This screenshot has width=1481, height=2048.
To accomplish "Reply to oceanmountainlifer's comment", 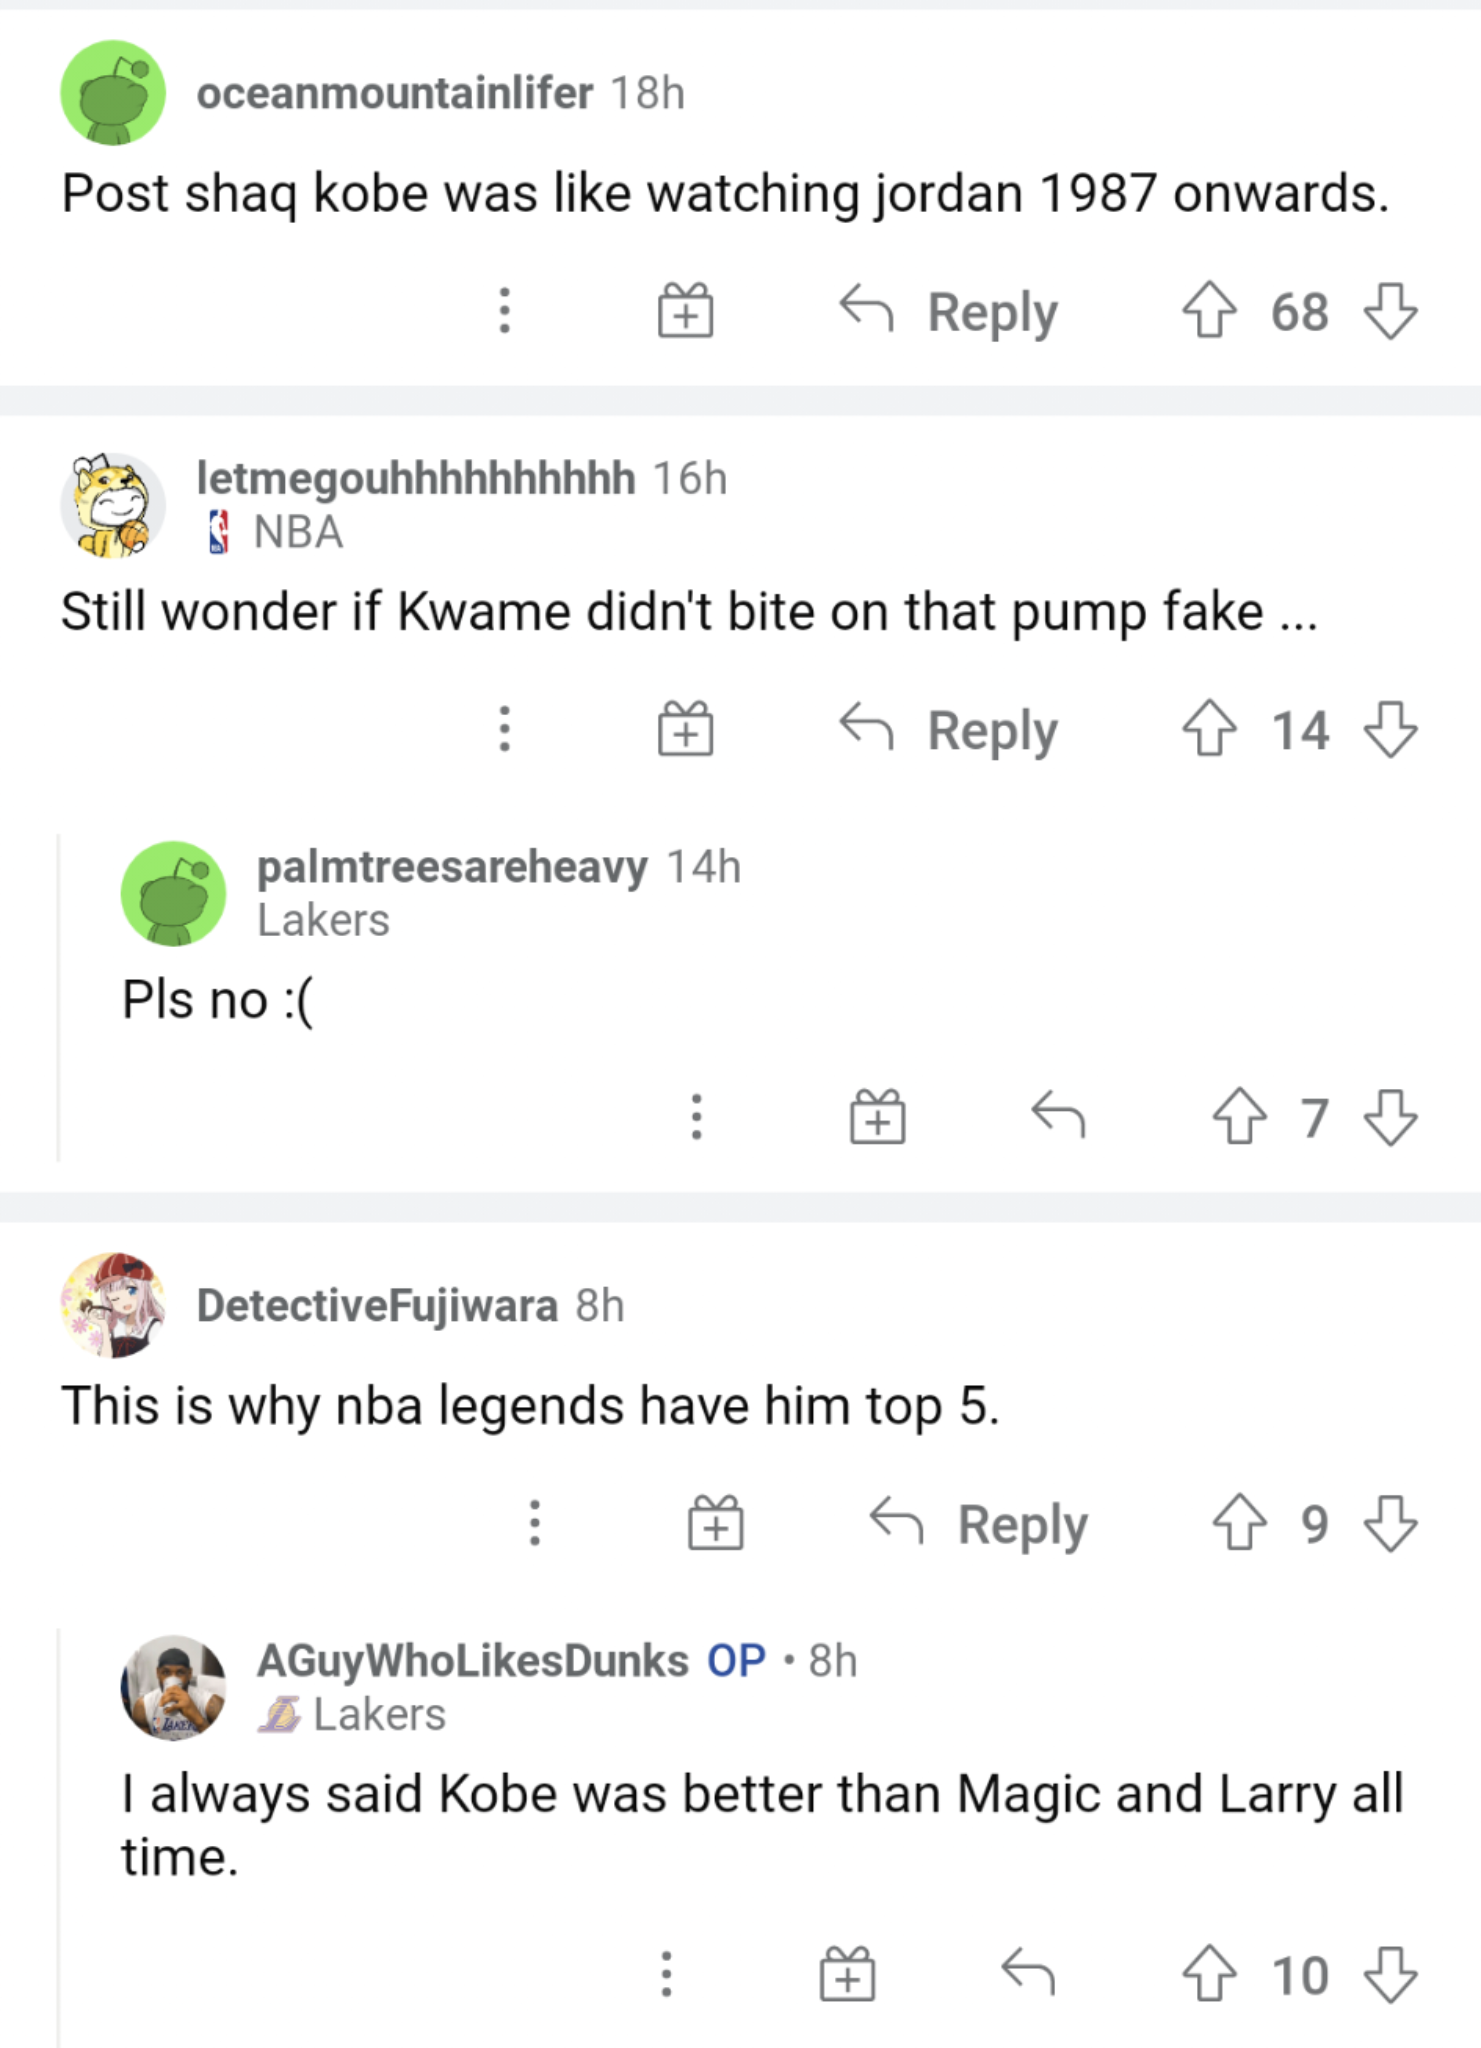I will click(x=950, y=311).
